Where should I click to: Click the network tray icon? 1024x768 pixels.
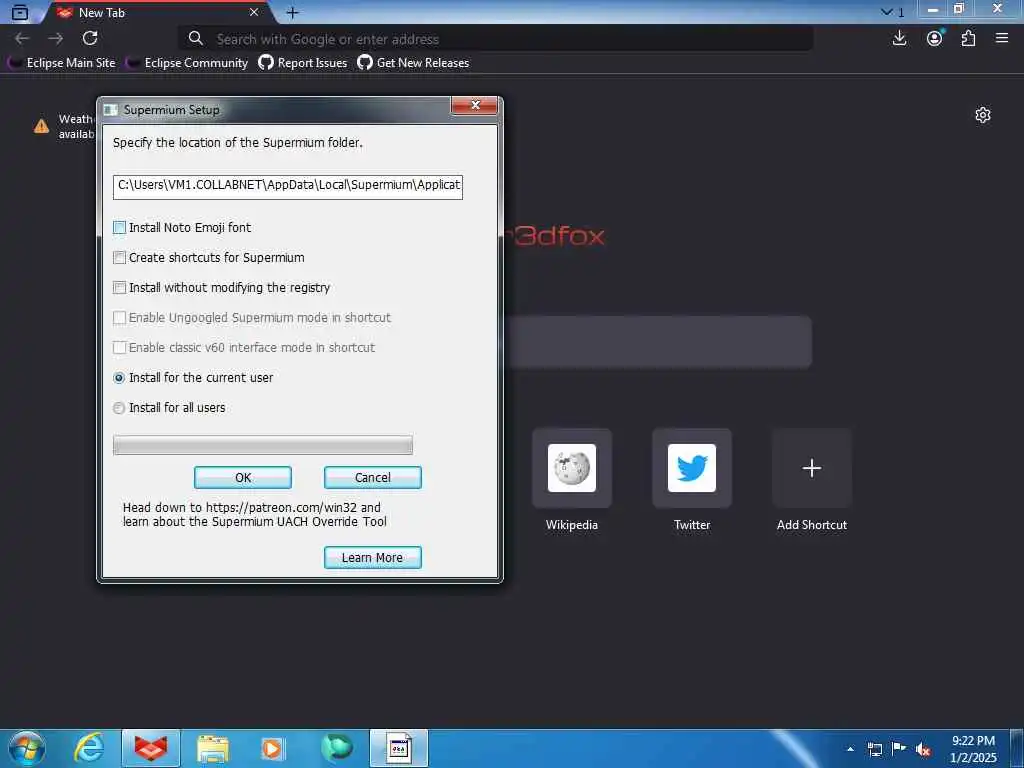tap(874, 749)
